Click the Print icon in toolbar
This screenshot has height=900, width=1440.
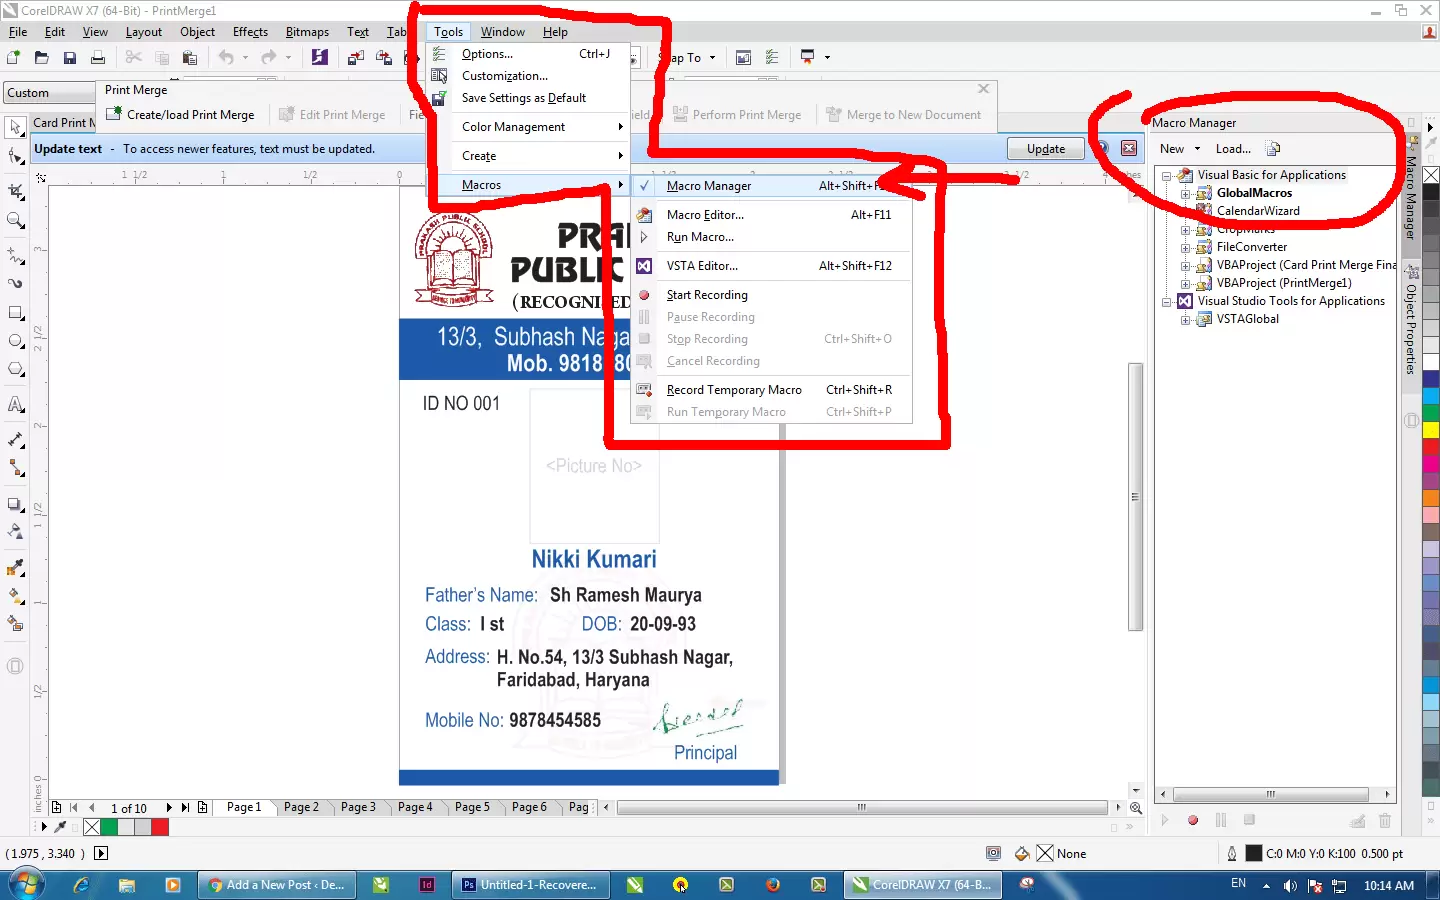[98, 58]
